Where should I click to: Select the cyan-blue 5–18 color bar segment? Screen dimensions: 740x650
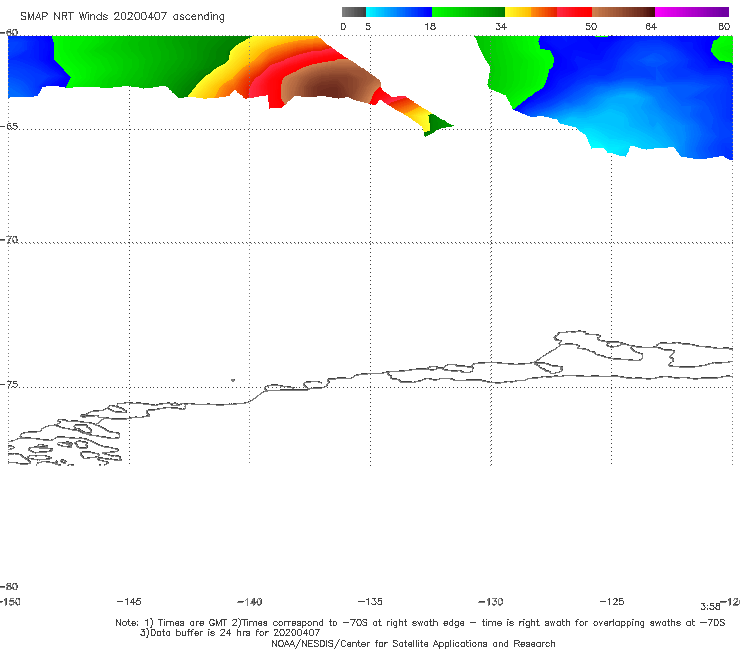click(399, 12)
